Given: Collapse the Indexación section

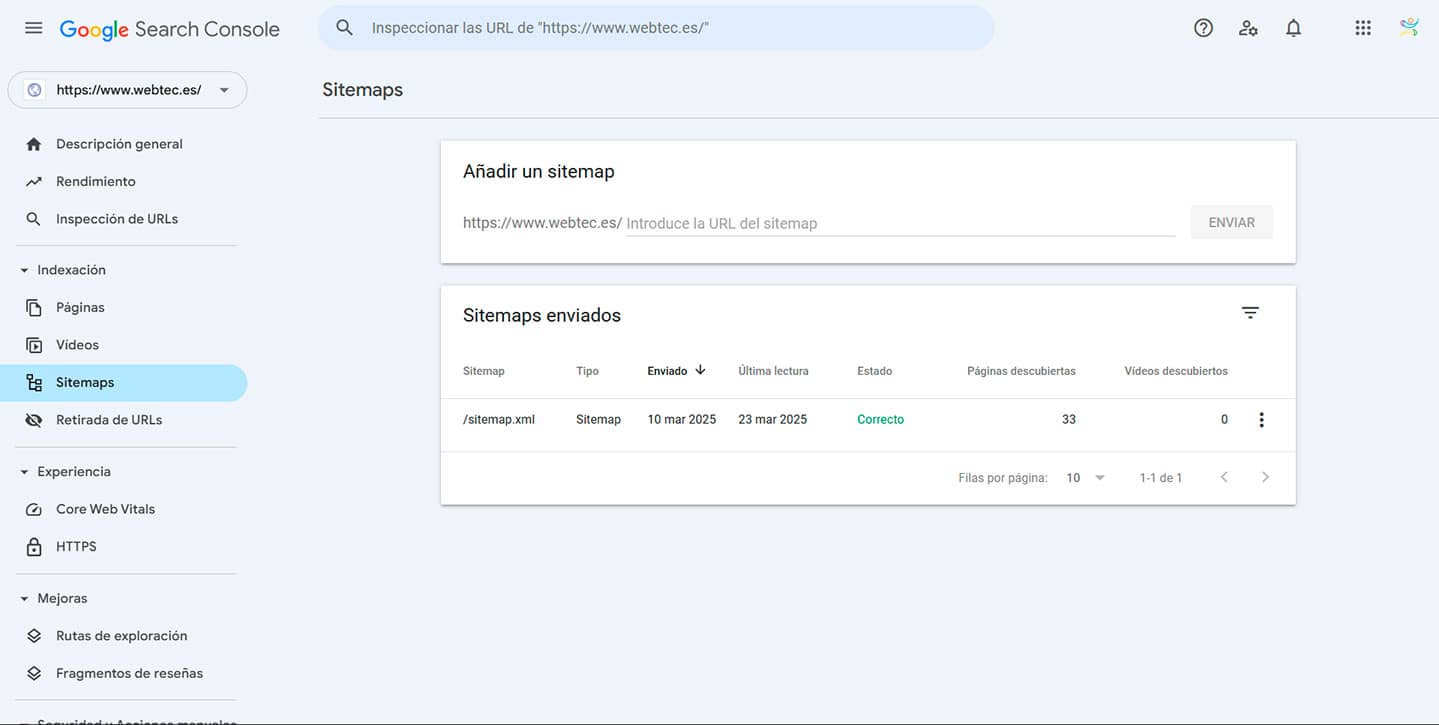Looking at the screenshot, I should 24,270.
